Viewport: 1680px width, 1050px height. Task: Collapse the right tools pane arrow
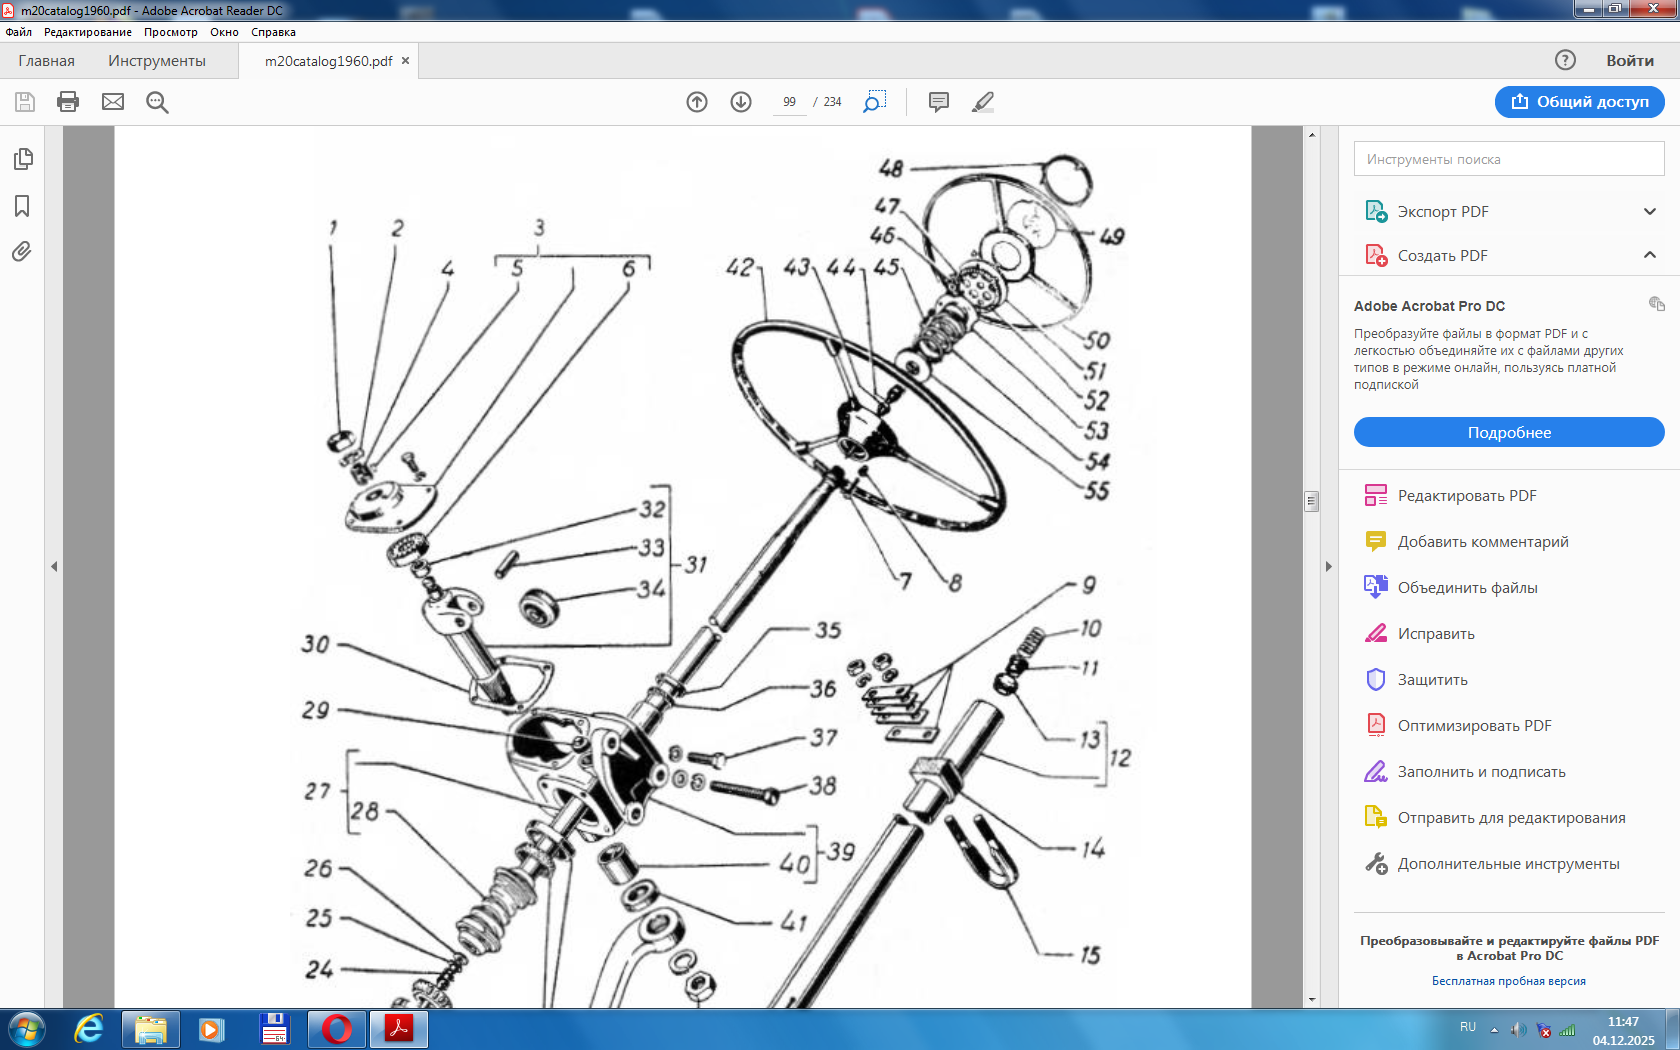coord(1329,566)
